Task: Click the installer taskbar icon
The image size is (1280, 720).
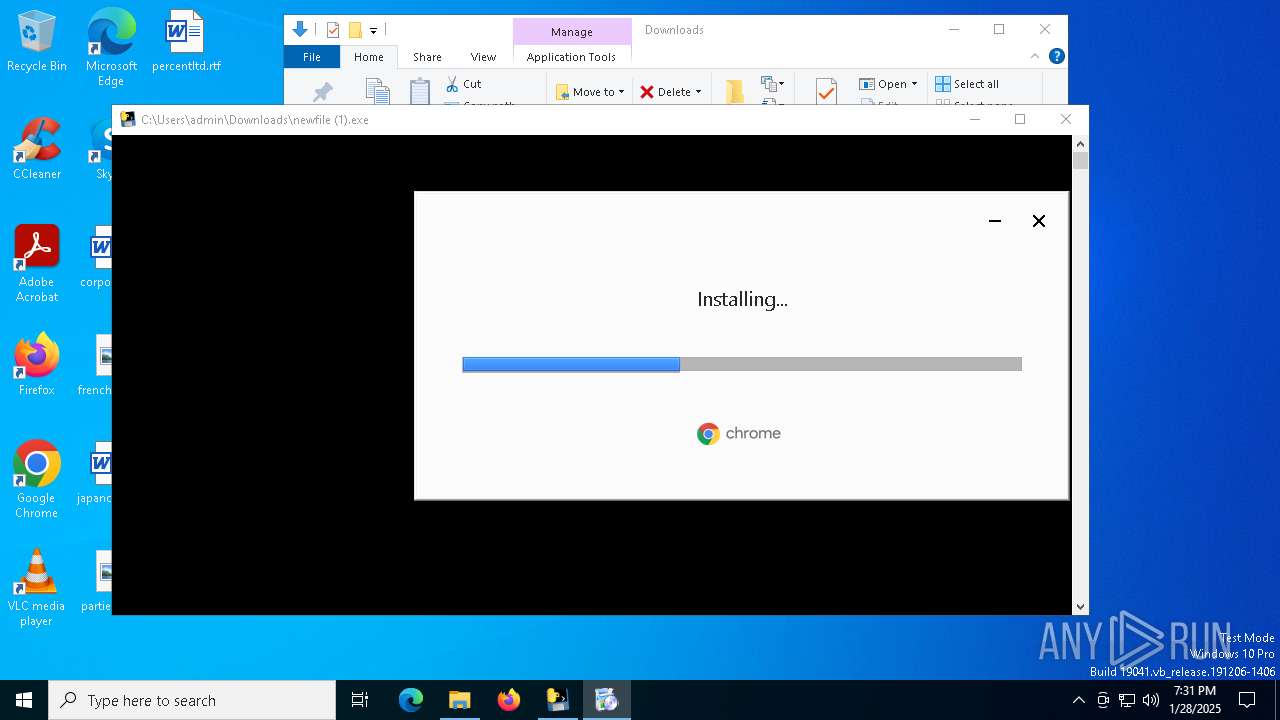Action: (606, 700)
